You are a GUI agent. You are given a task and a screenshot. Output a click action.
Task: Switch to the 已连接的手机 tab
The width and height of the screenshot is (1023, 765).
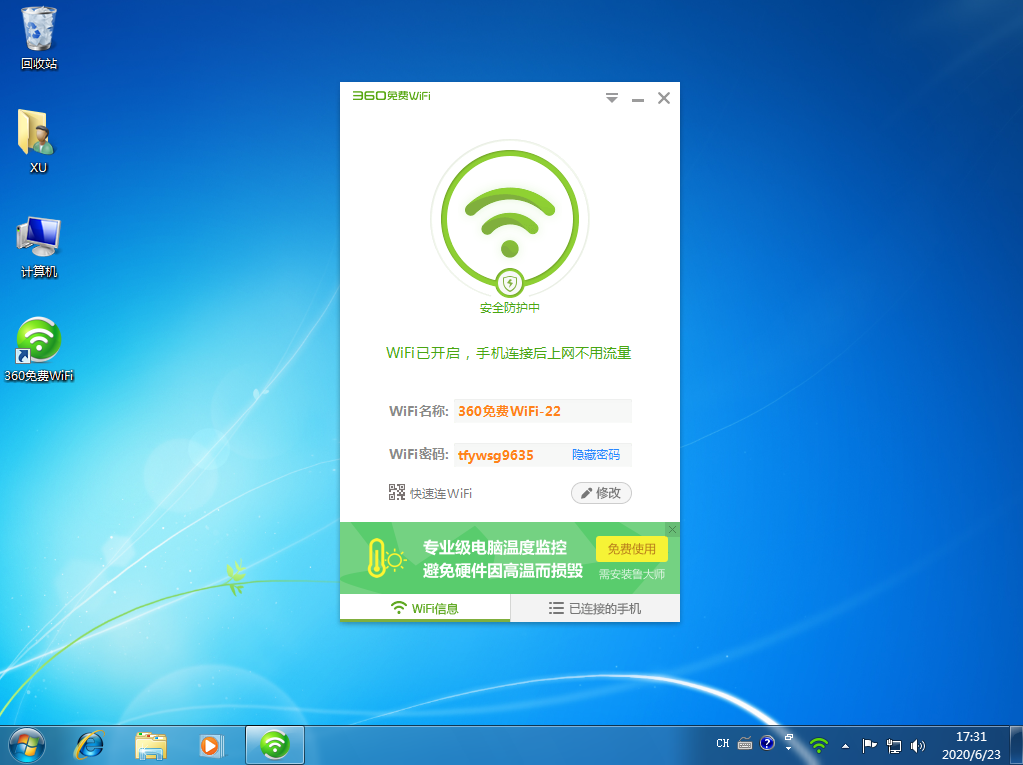point(595,608)
